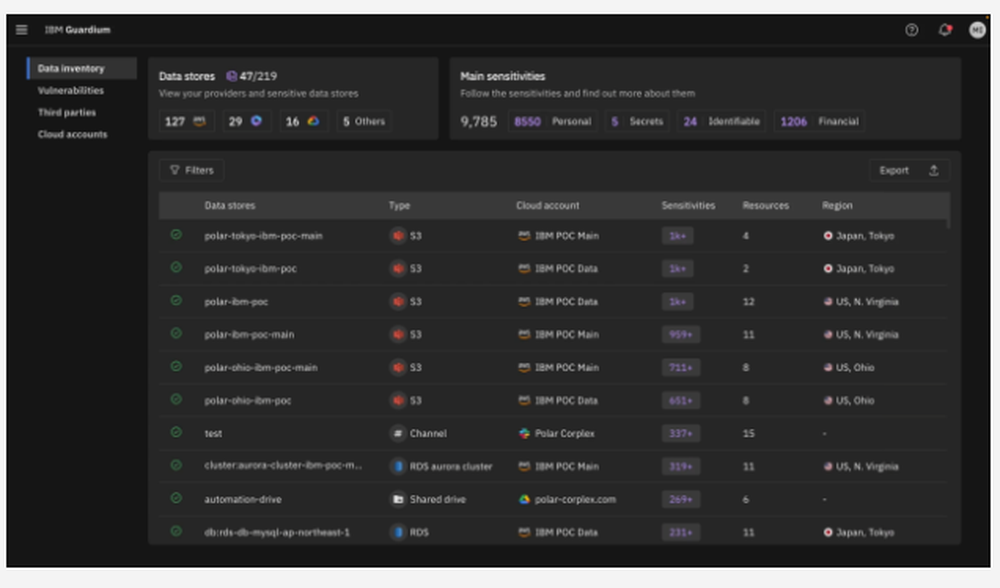Sort by Sensitivities column header
The height and width of the screenshot is (588, 1000).
(688, 205)
